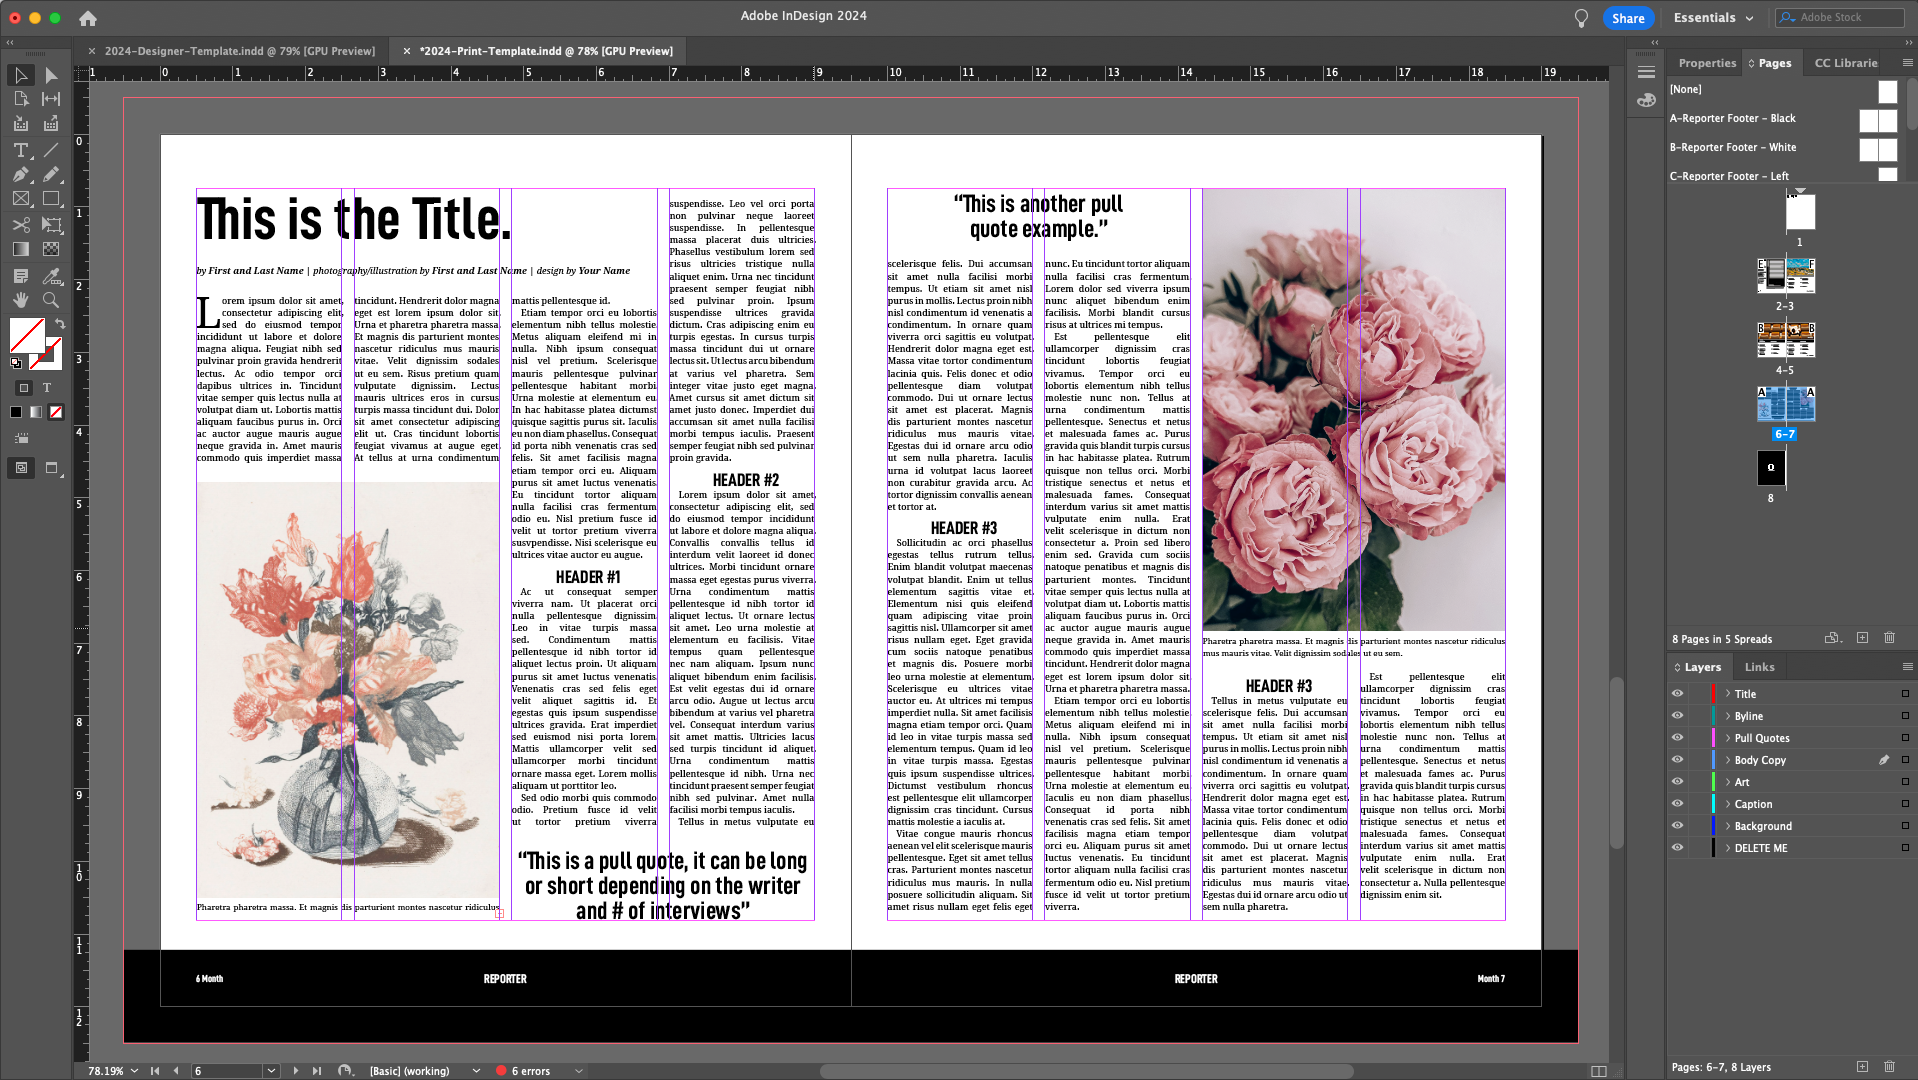Select the Gradient Feather tool
Image resolution: width=1918 pixels, height=1080 pixels.
click(x=51, y=249)
